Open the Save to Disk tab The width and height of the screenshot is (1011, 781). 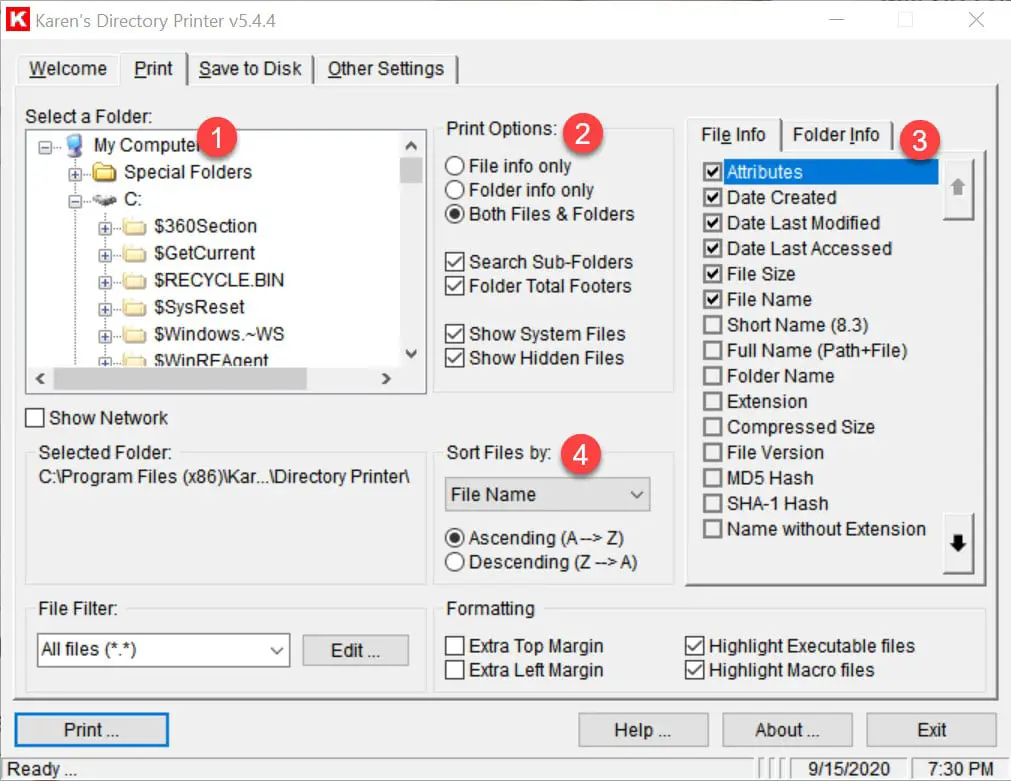click(x=250, y=69)
